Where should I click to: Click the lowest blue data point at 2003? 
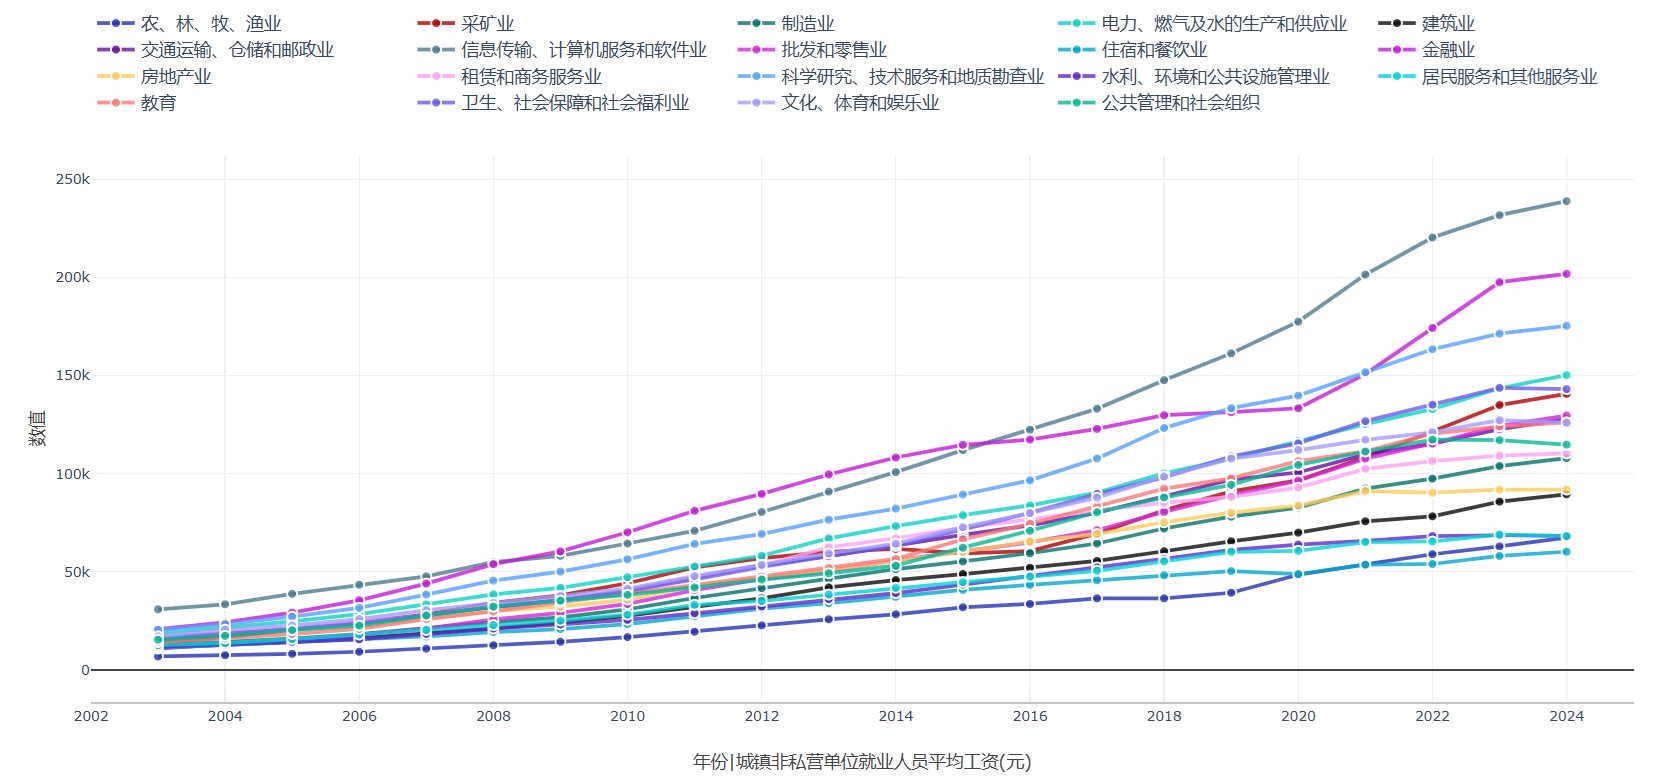click(x=158, y=656)
